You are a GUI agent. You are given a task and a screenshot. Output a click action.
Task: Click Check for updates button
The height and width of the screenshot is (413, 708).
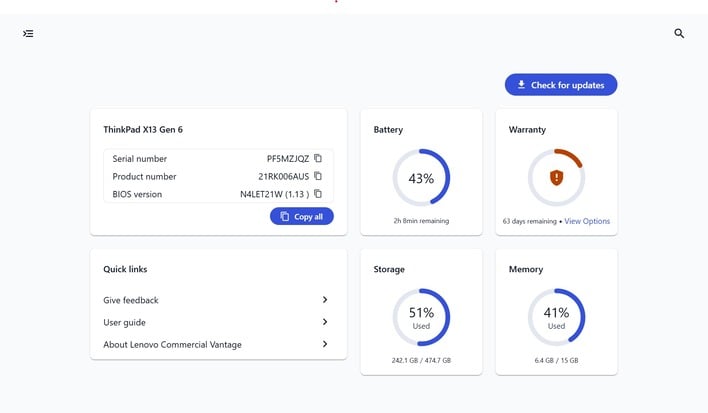561,85
